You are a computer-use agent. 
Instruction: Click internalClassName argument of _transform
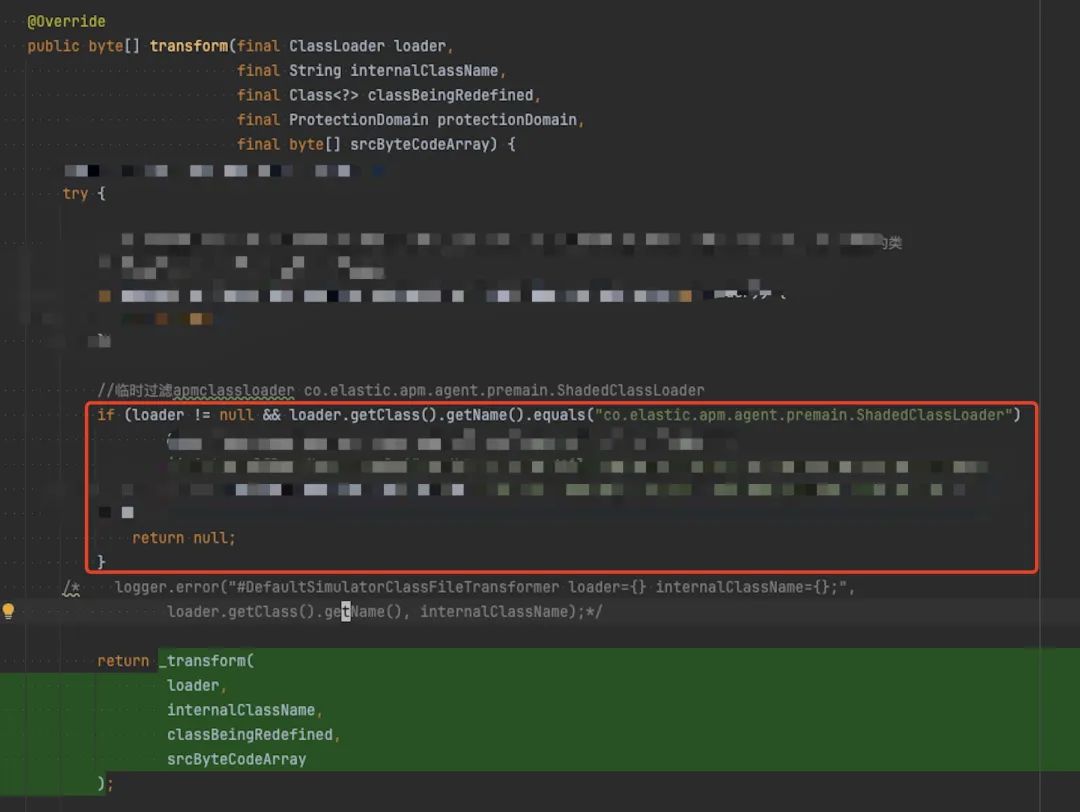click(x=240, y=710)
